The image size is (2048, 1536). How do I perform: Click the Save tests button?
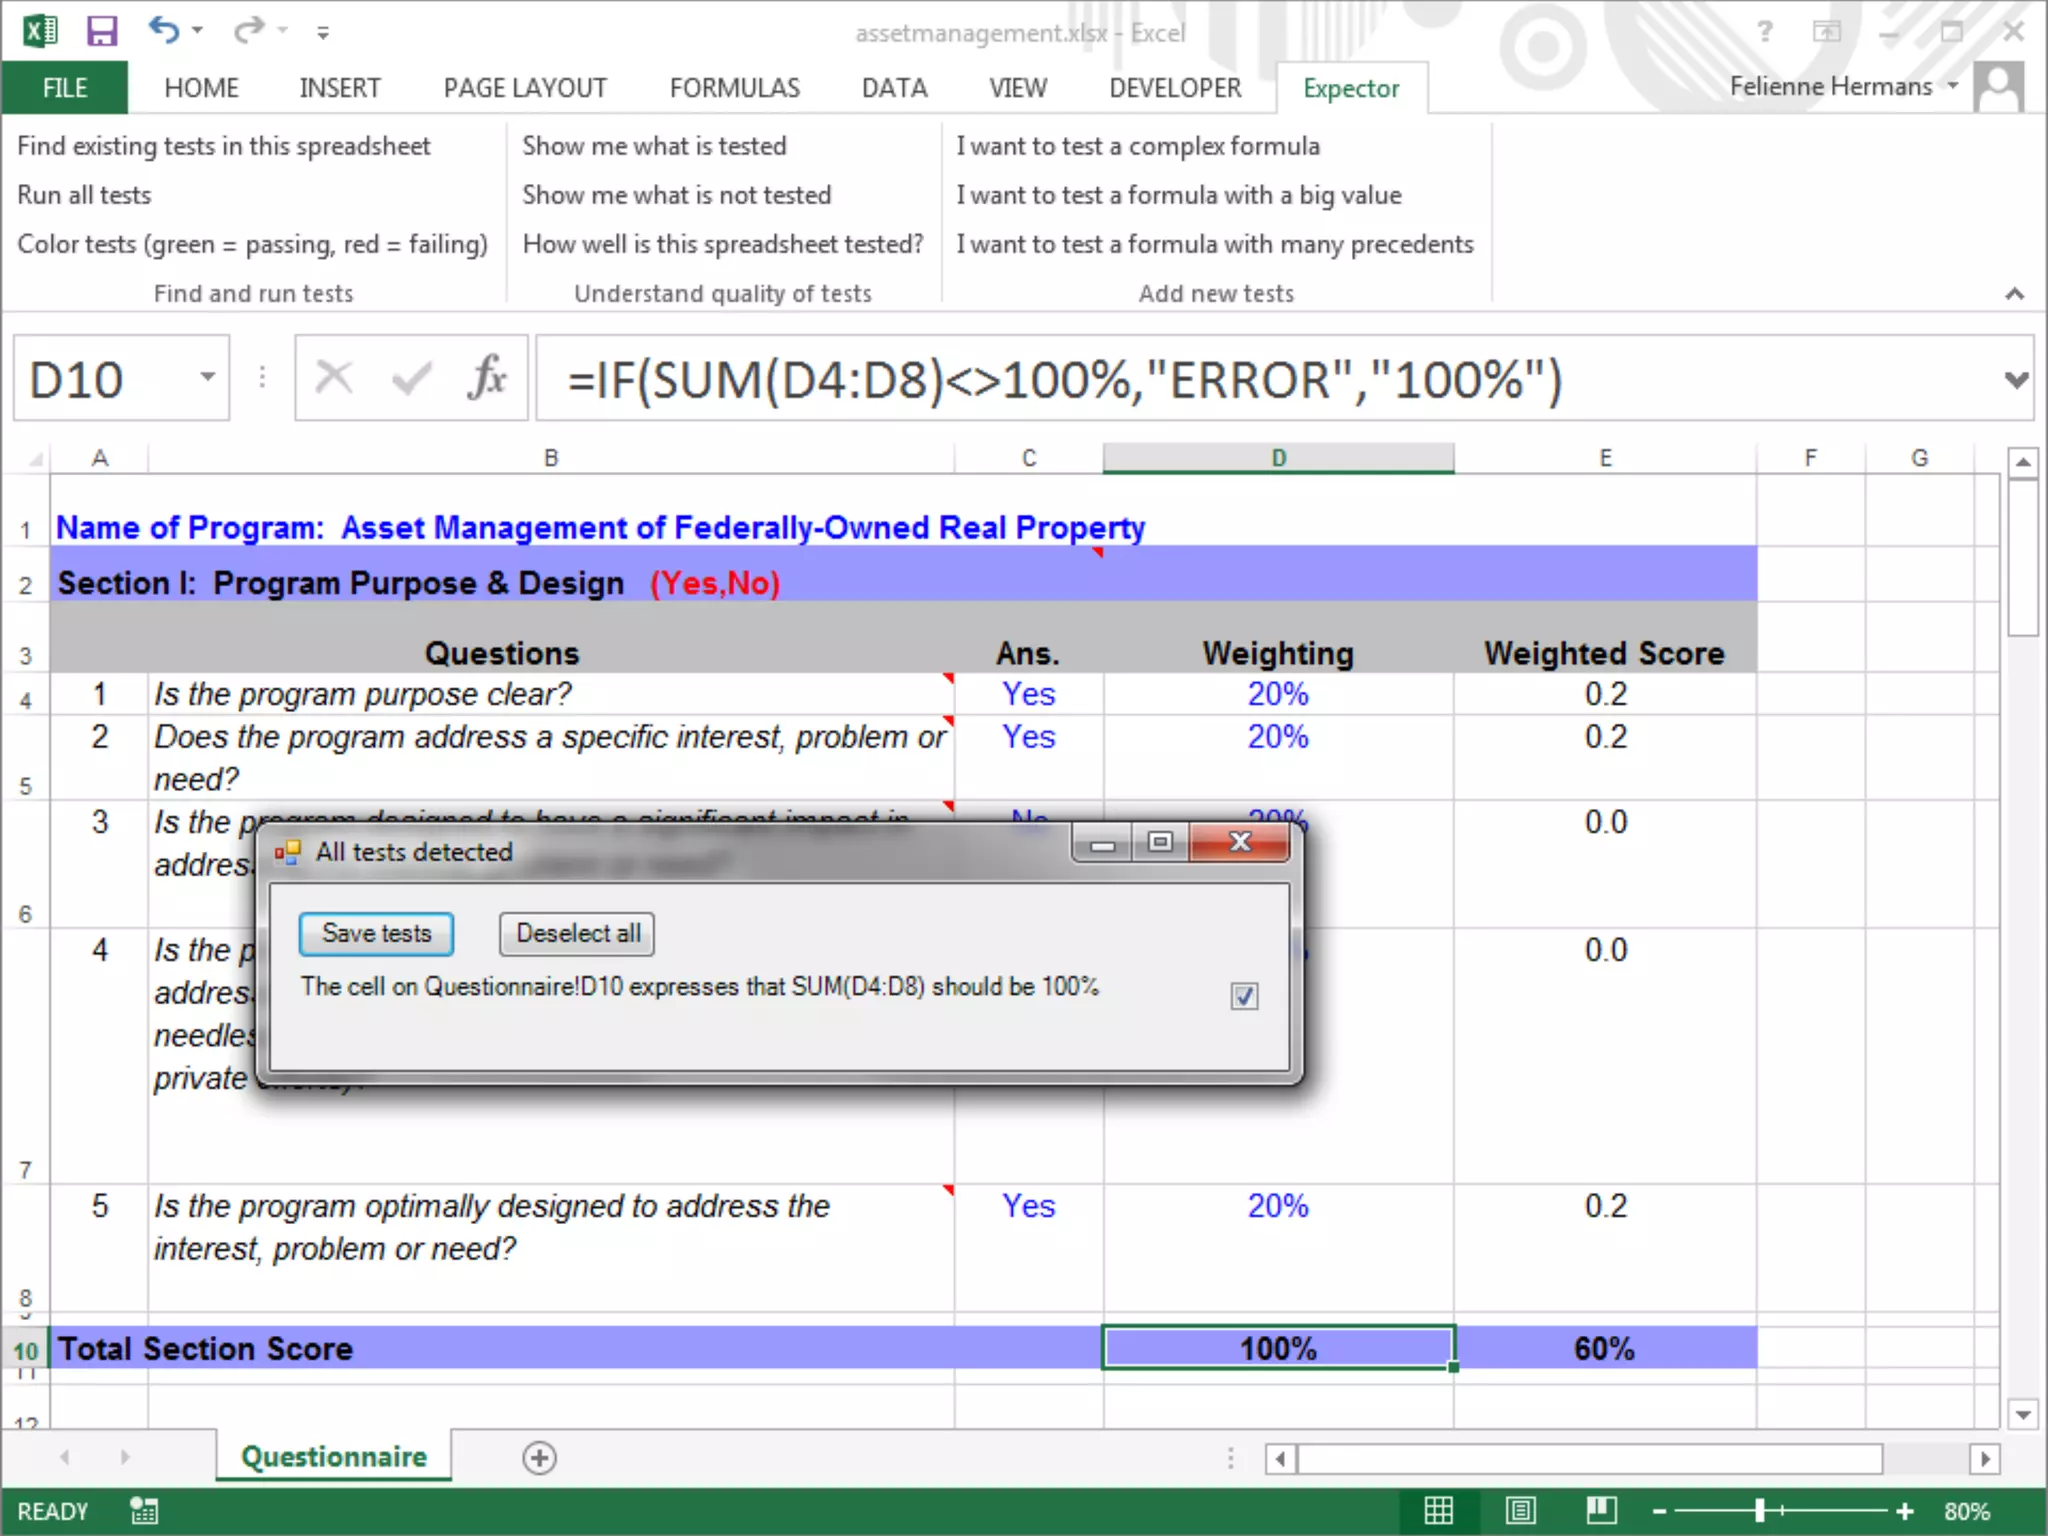[376, 933]
